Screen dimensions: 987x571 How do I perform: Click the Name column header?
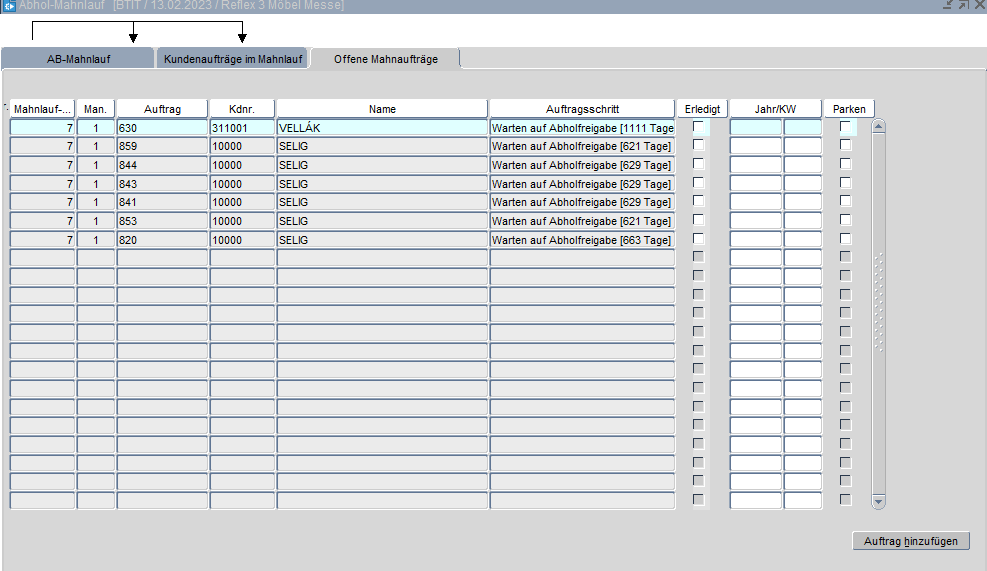tap(381, 109)
